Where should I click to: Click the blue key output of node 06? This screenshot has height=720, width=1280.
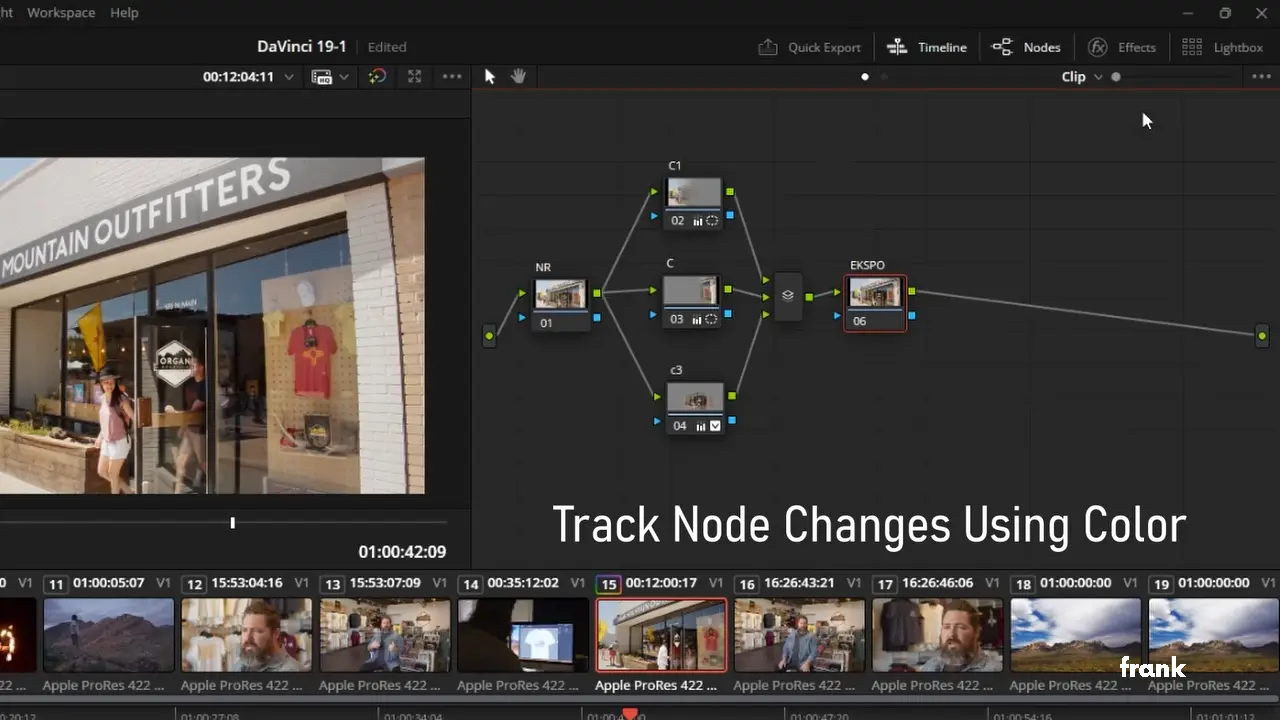[911, 316]
